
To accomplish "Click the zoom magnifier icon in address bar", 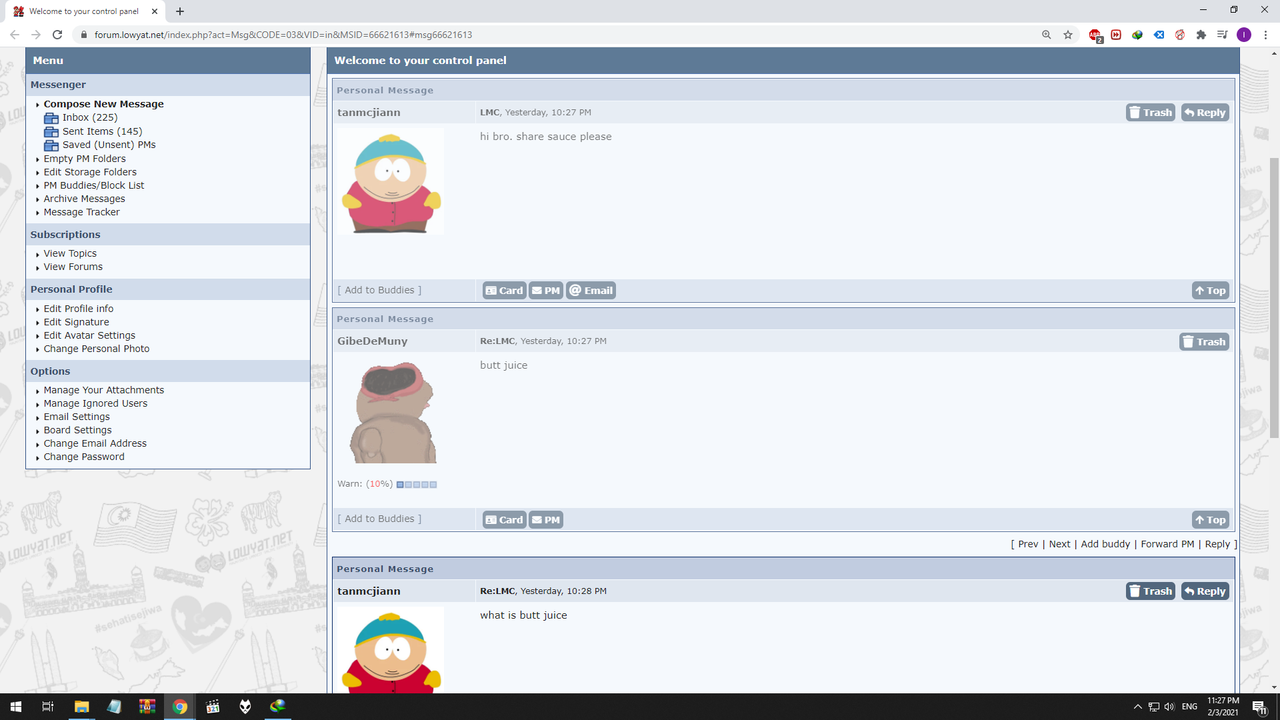I will tap(1046, 34).
